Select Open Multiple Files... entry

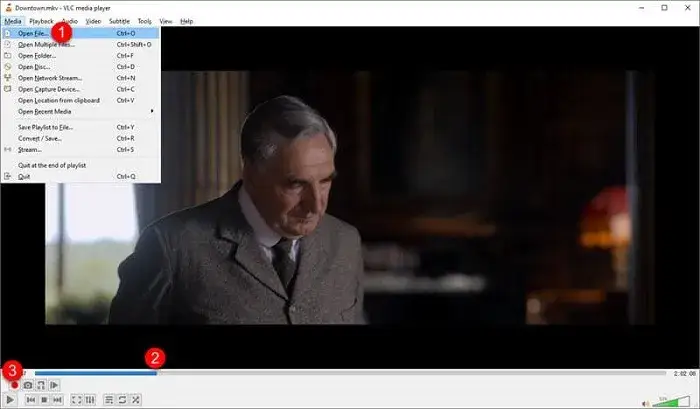click(x=80, y=44)
